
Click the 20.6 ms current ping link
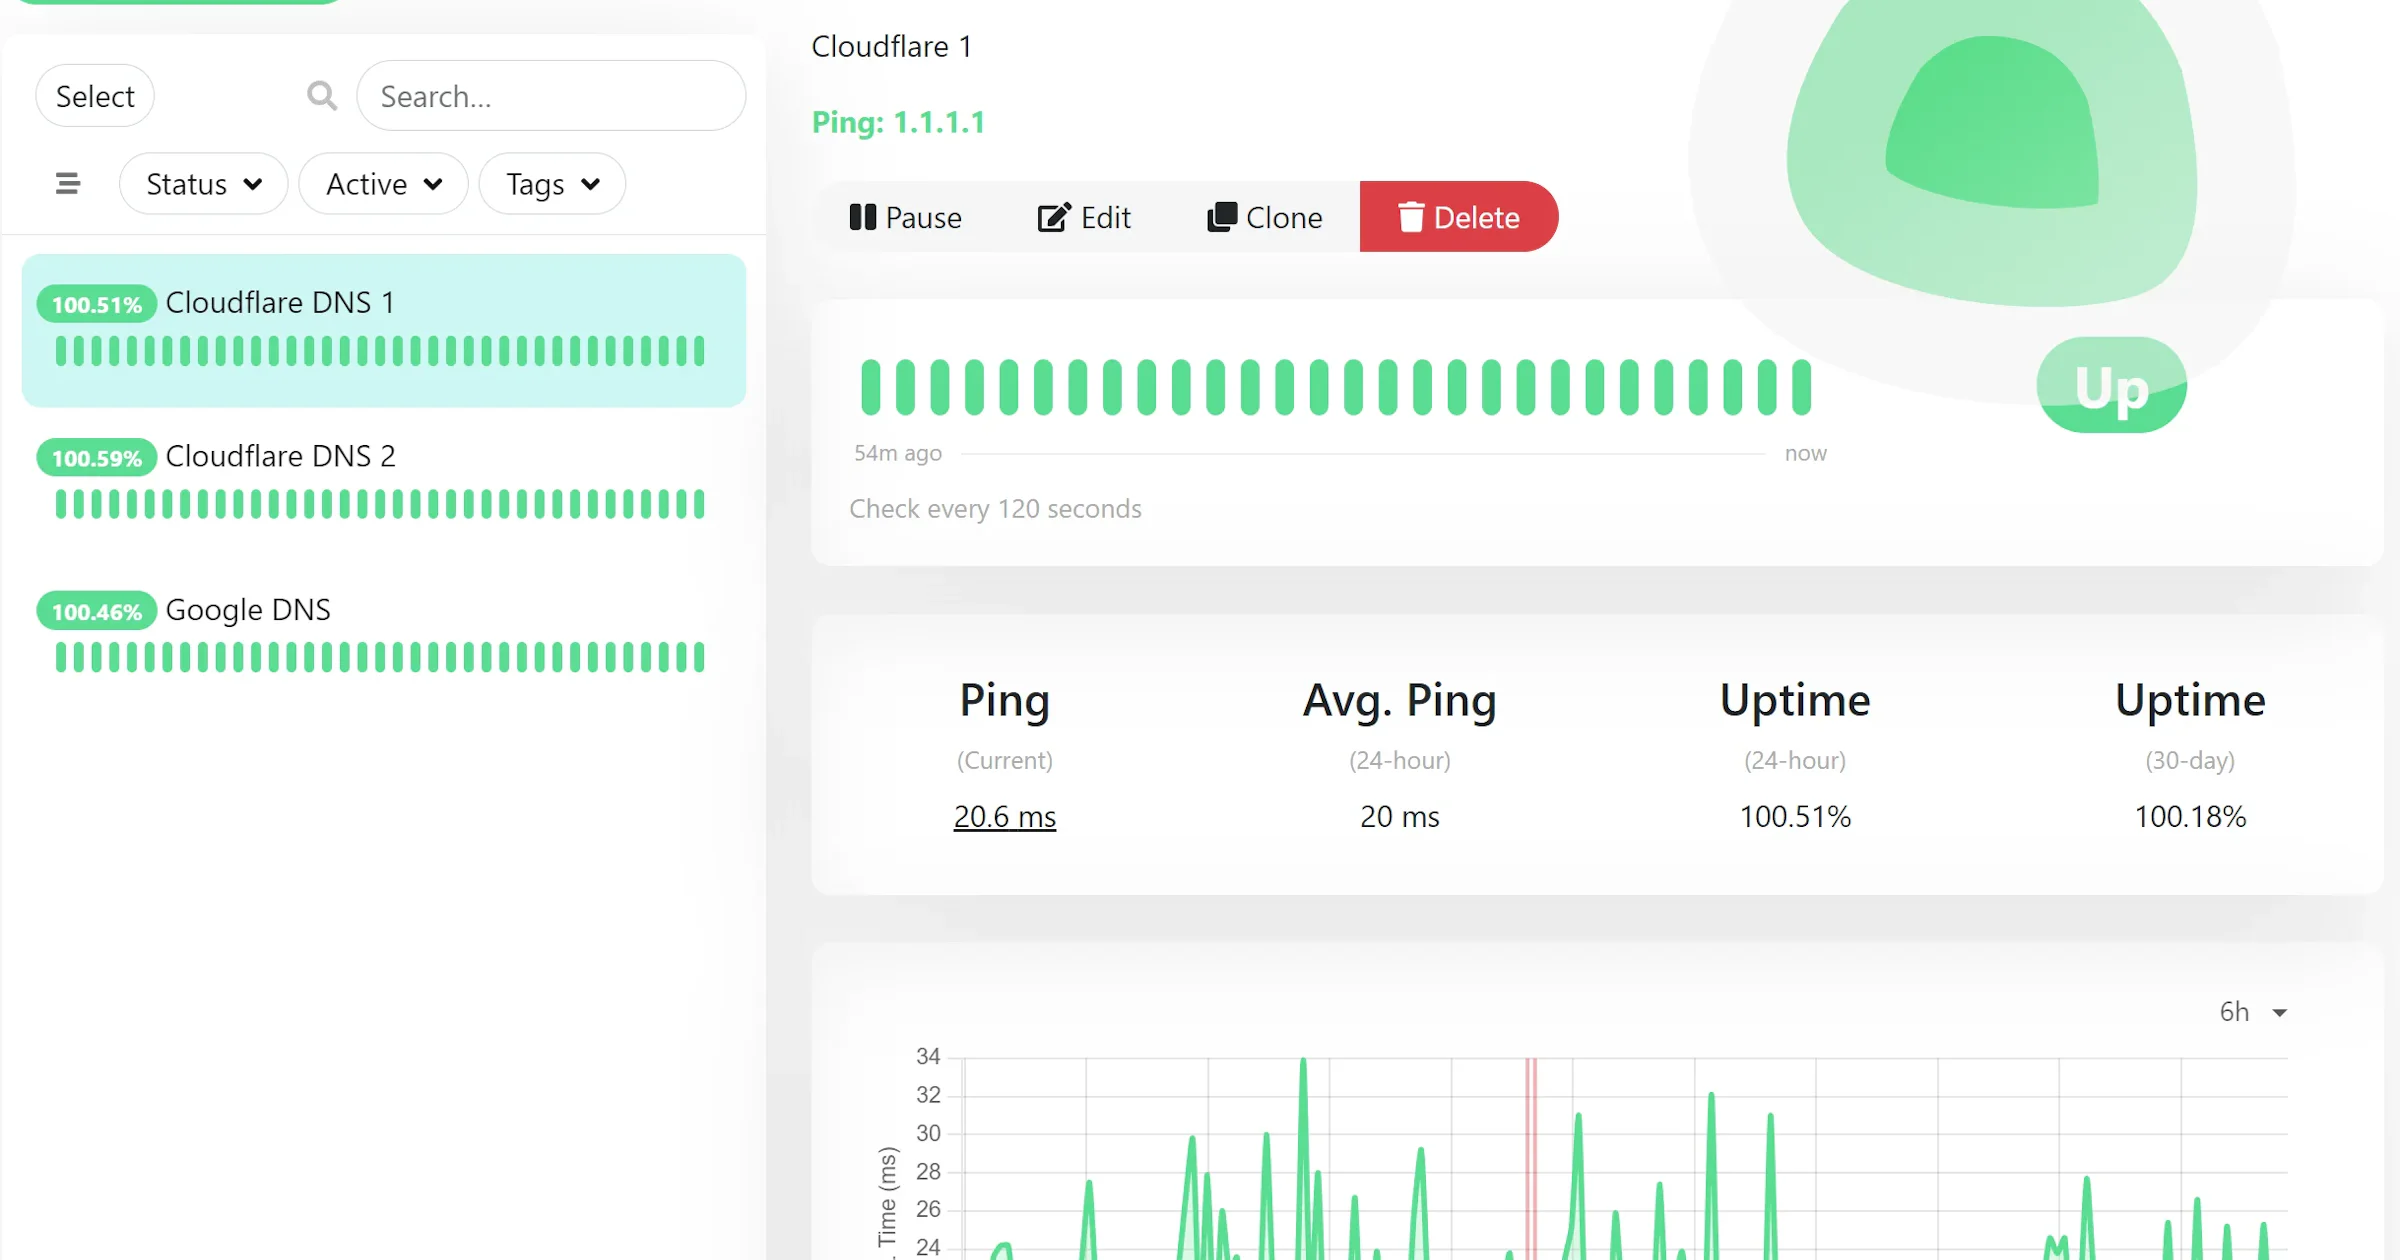click(1005, 817)
